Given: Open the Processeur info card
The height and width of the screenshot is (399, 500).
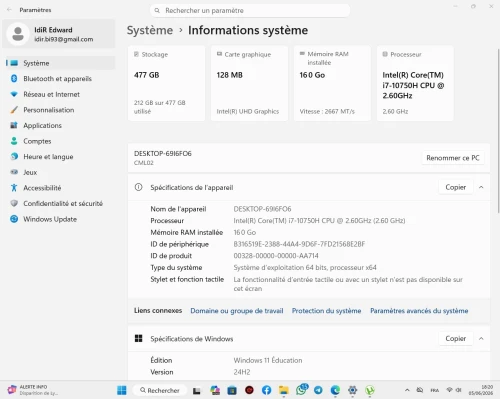Looking at the screenshot, I should (x=415, y=83).
